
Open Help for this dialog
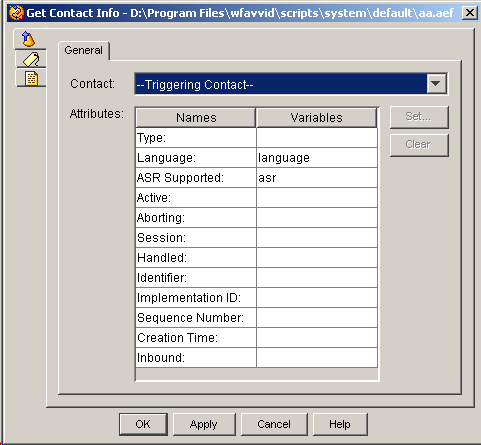(x=340, y=424)
